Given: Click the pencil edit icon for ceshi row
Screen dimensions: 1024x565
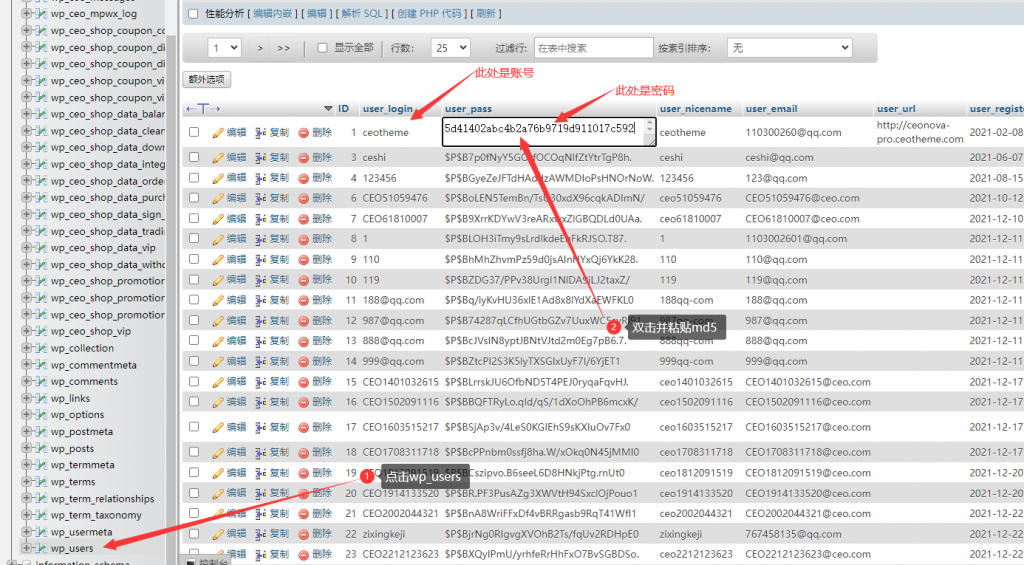Looking at the screenshot, I should [x=218, y=158].
